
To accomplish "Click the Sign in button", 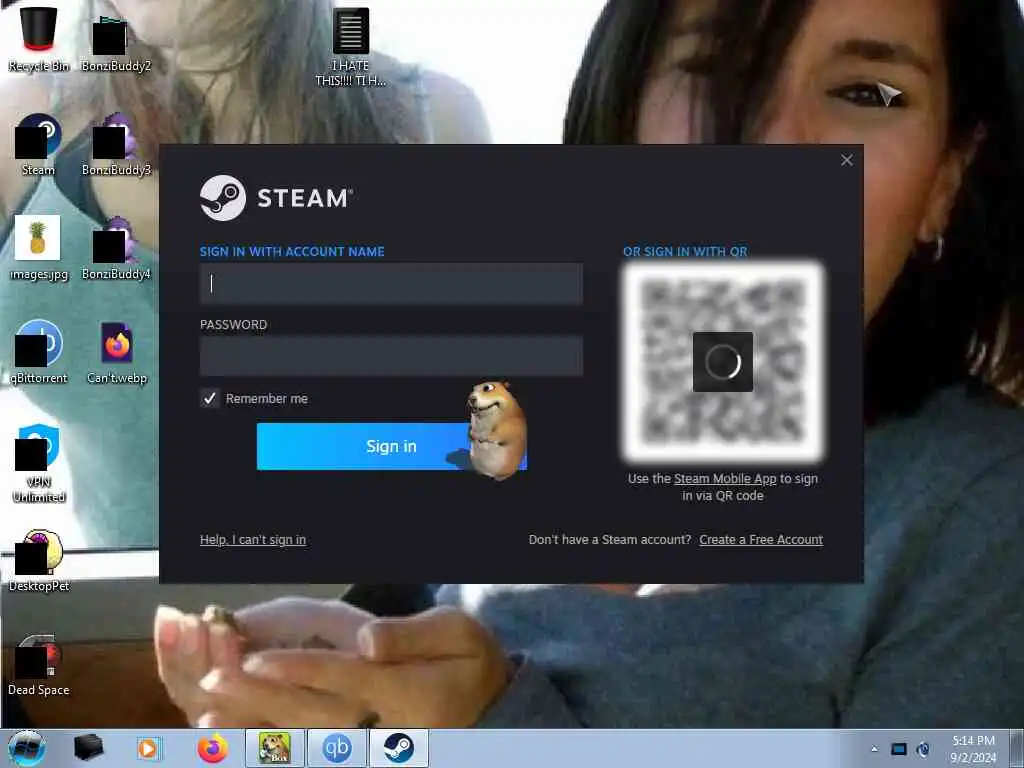I will click(391, 446).
